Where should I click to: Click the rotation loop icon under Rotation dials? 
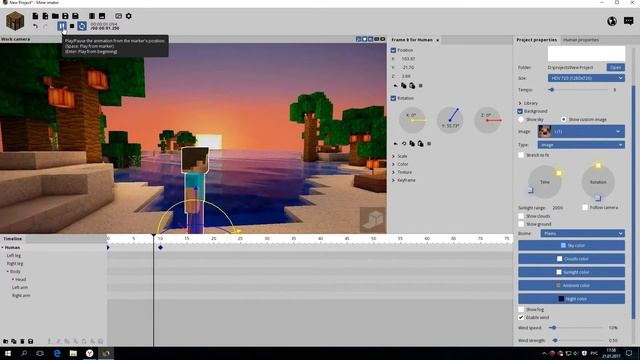pos(404,144)
